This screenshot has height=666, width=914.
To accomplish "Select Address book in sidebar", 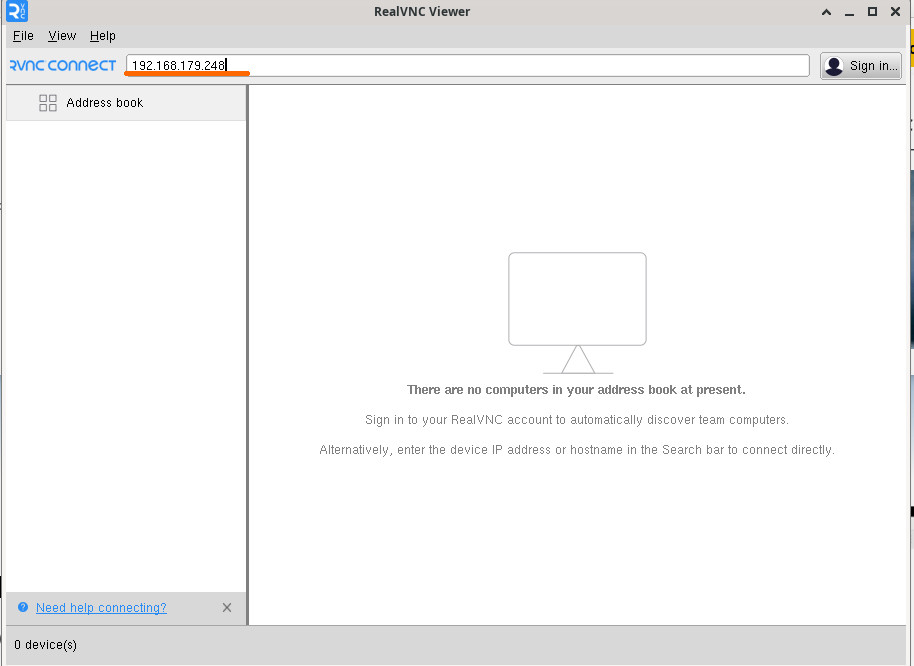I will click(x=126, y=103).
